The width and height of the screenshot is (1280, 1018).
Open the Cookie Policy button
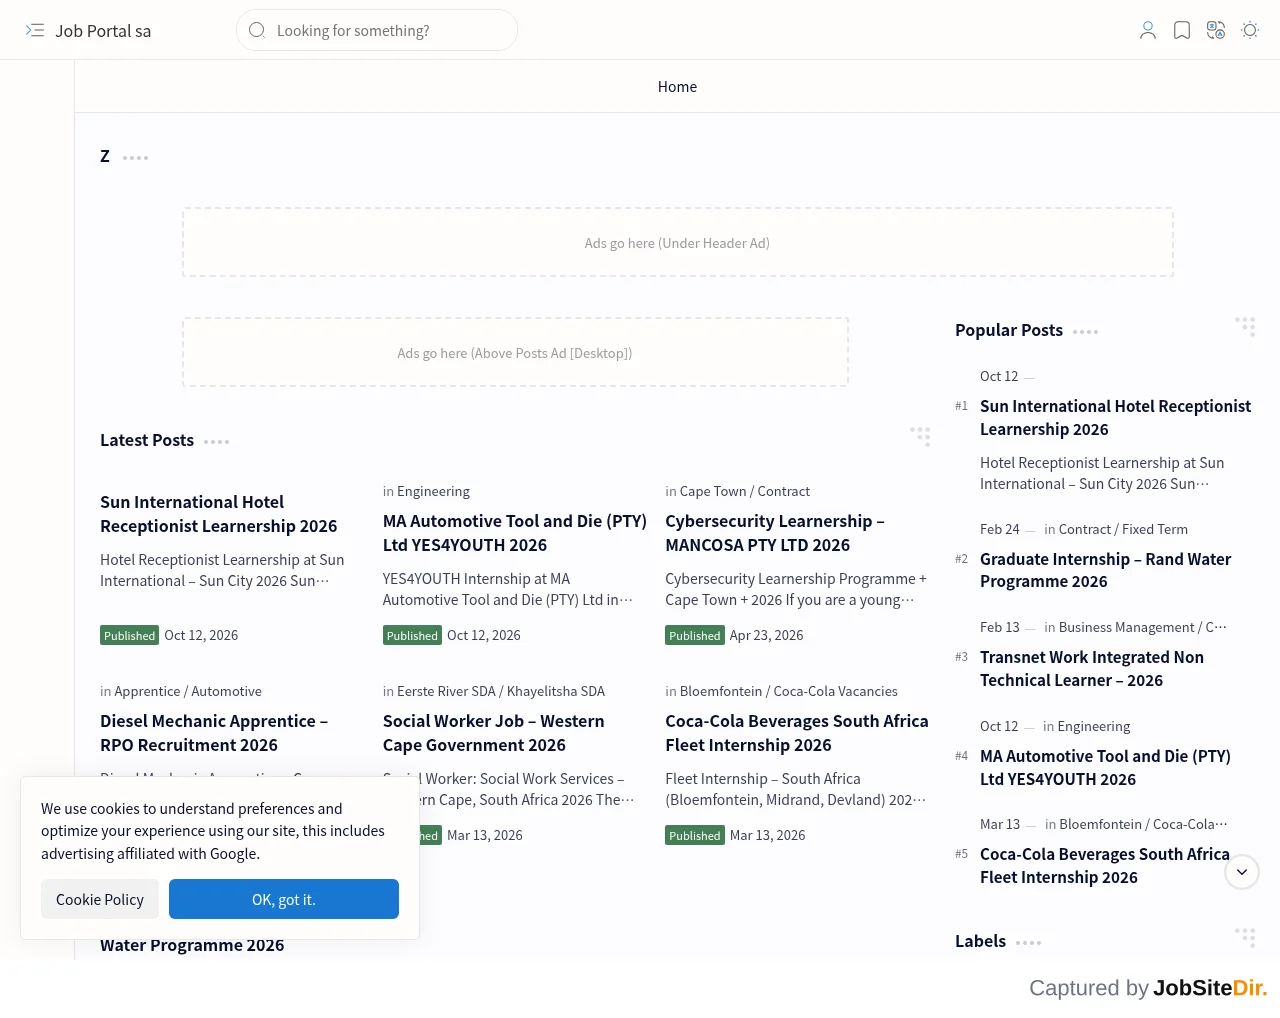pyautogui.click(x=100, y=899)
